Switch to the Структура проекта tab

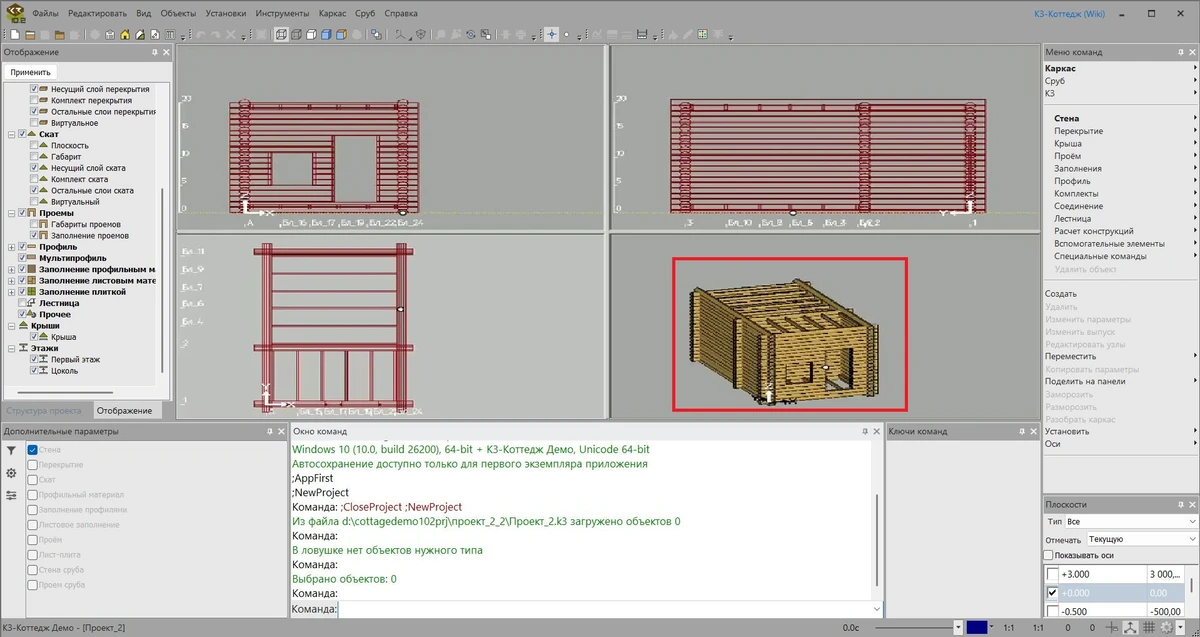click(x=45, y=411)
